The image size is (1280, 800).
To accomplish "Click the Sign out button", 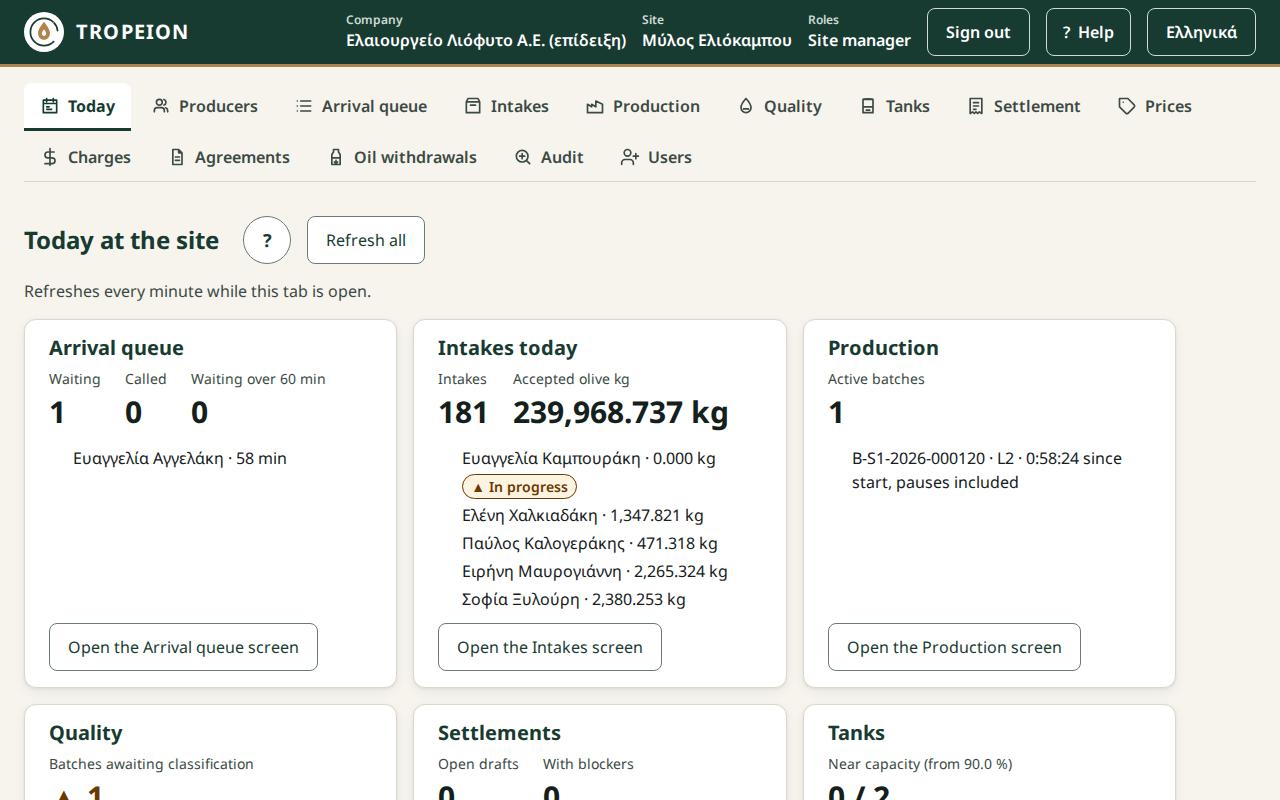I will (978, 32).
